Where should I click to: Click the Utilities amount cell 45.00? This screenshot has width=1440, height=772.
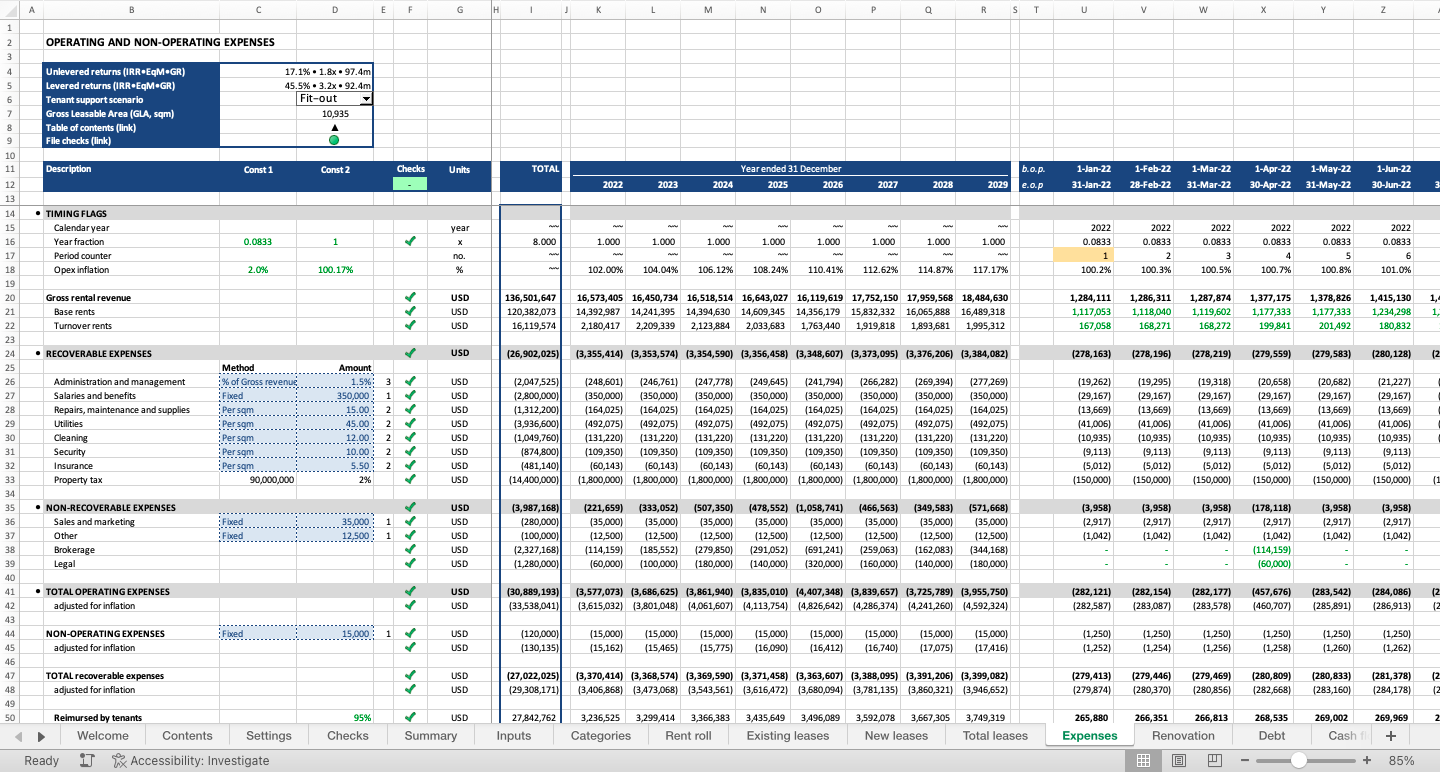pos(334,424)
